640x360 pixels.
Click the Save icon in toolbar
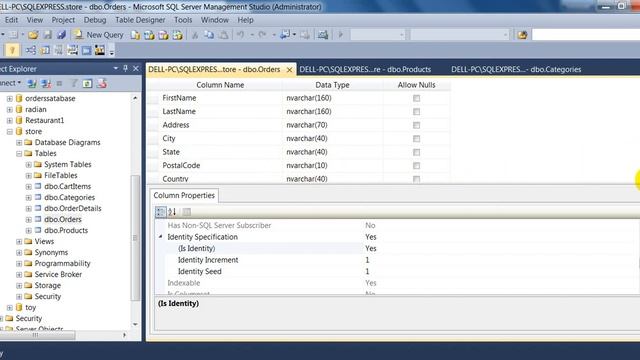point(47,35)
